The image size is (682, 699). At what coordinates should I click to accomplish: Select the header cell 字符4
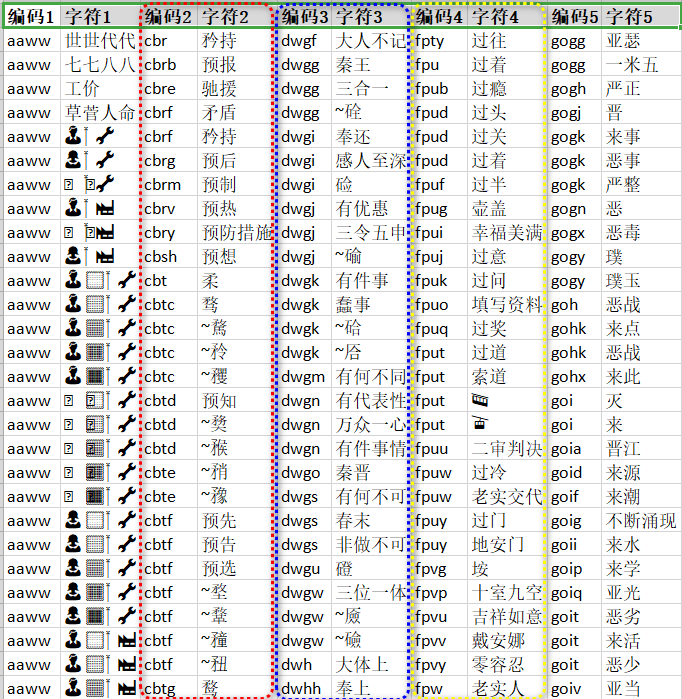(x=506, y=17)
